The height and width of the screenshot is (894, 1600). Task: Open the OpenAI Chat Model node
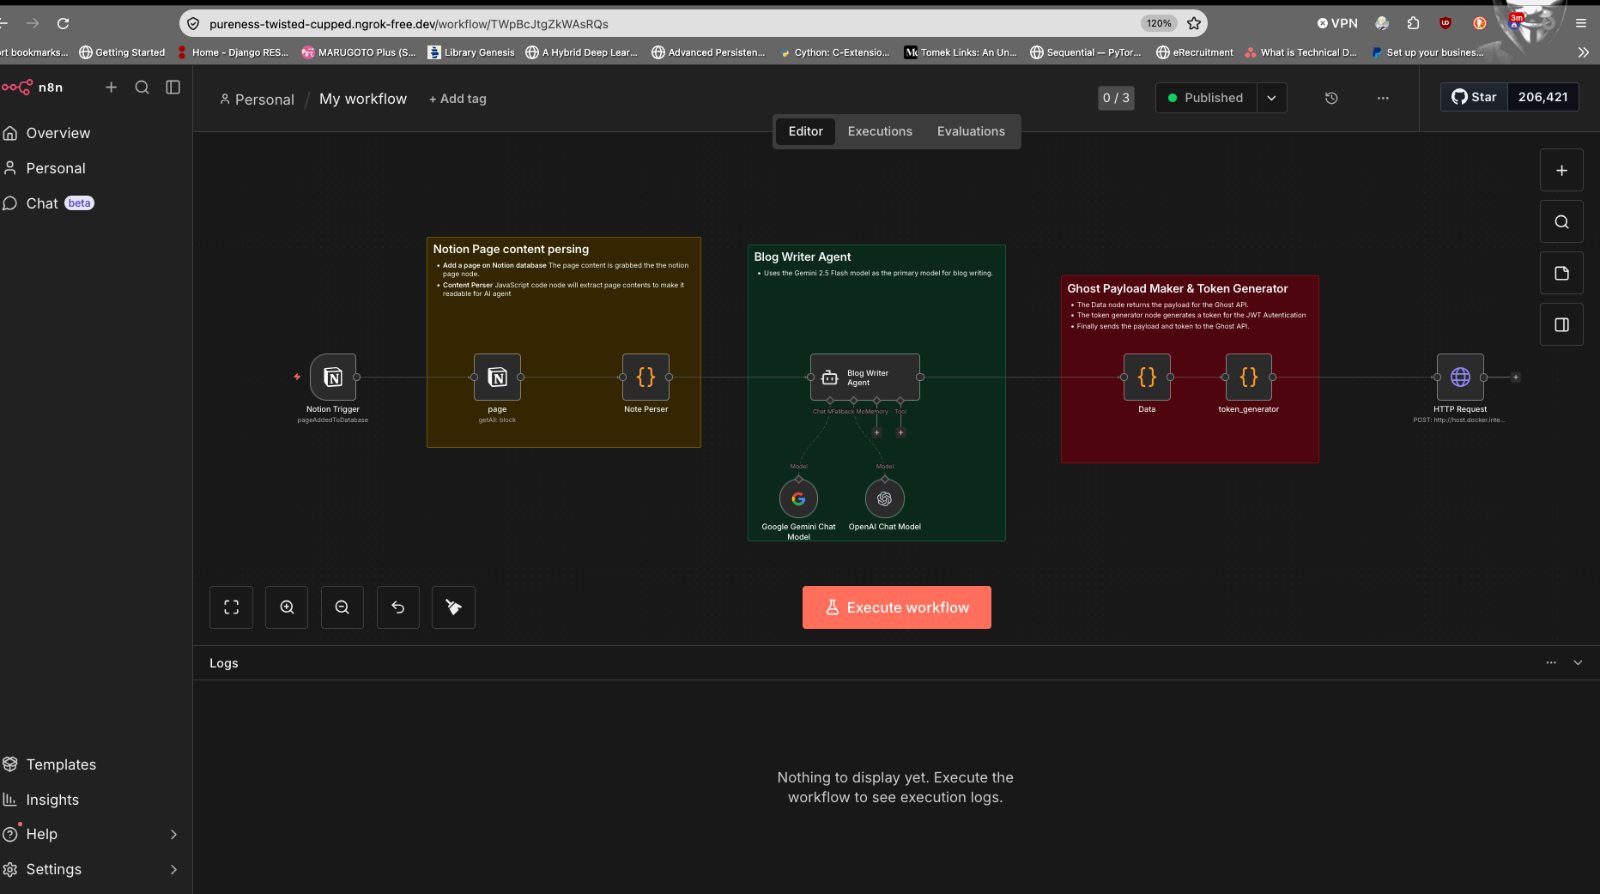884,498
